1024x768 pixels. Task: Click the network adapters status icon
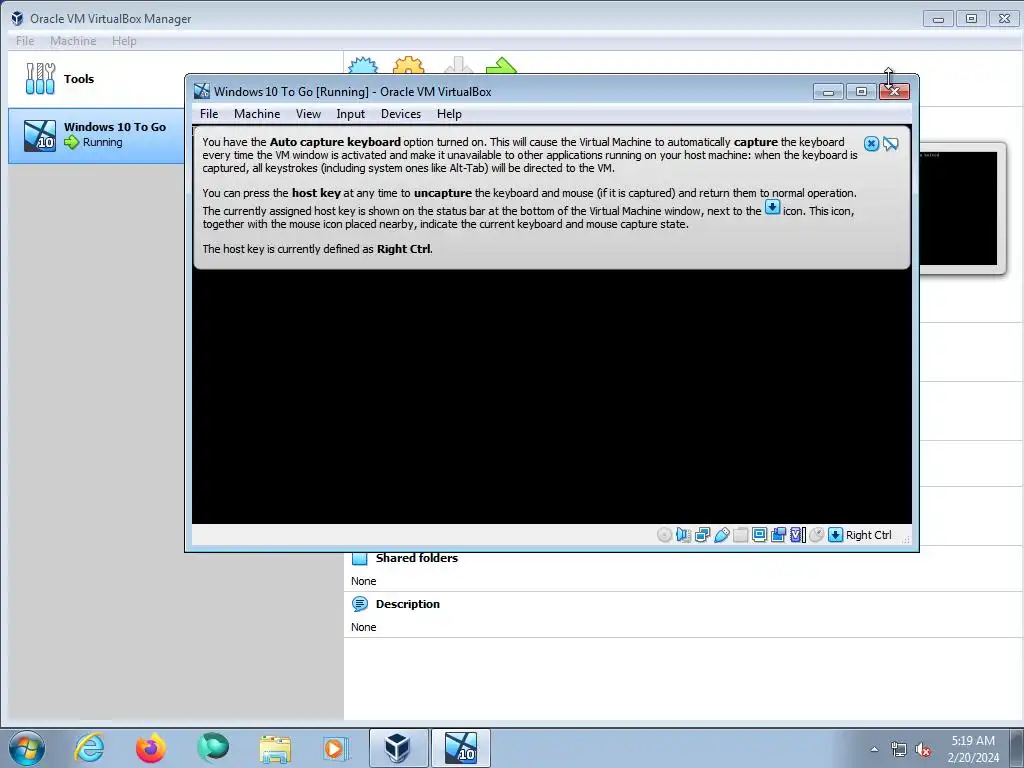[702, 535]
